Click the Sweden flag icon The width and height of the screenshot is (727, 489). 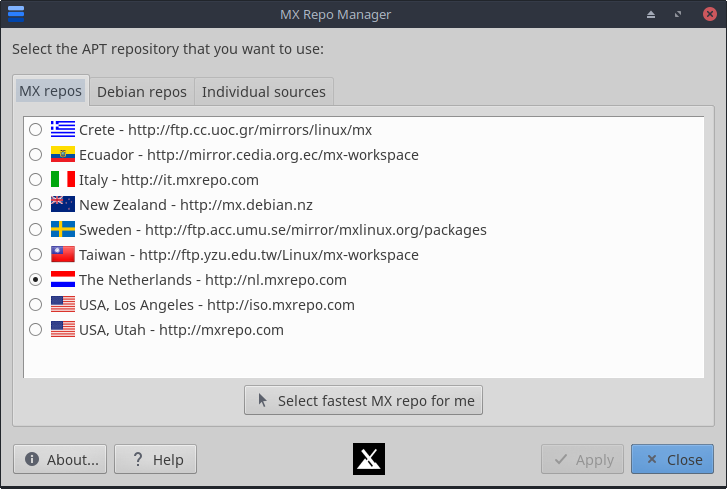tap(63, 229)
